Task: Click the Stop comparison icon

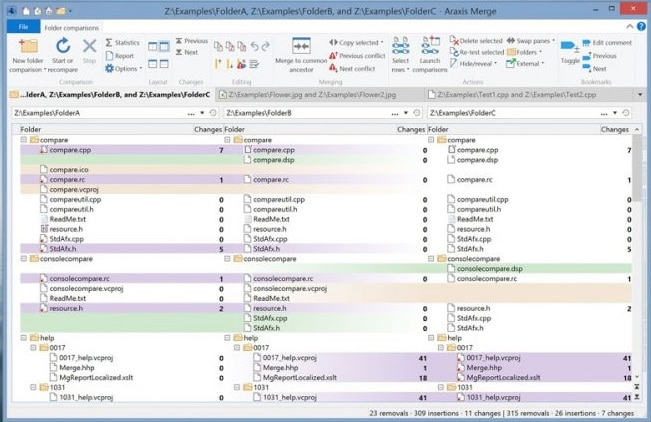Action: tap(89, 46)
